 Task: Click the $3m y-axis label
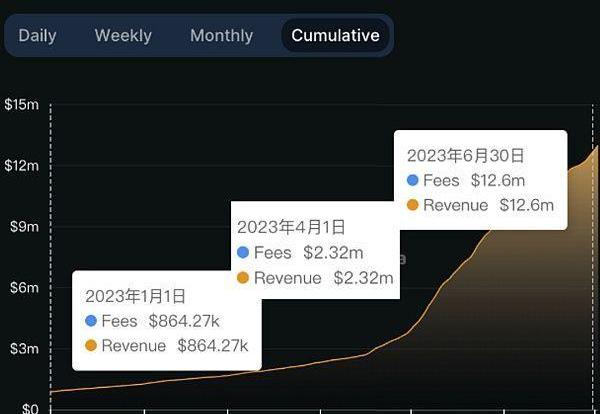click(x=24, y=349)
